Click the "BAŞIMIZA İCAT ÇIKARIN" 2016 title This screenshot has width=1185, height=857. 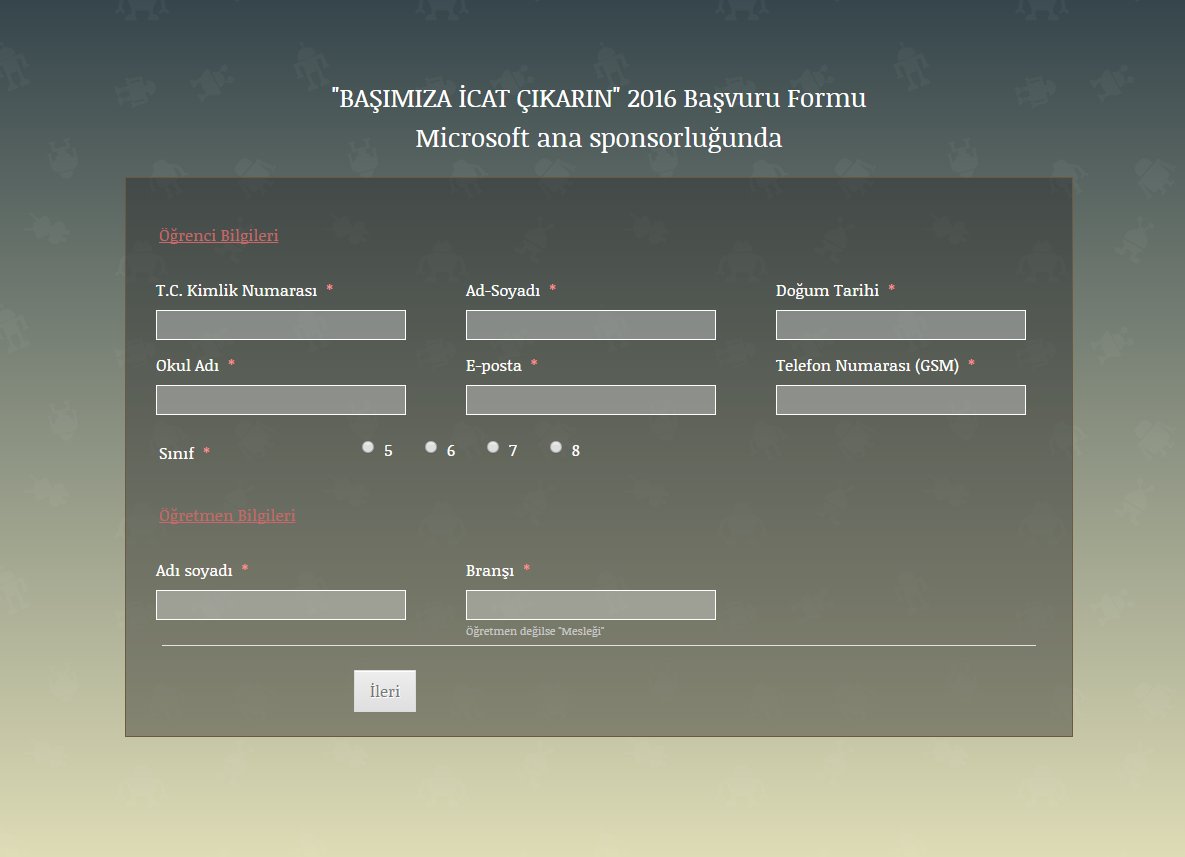(599, 98)
